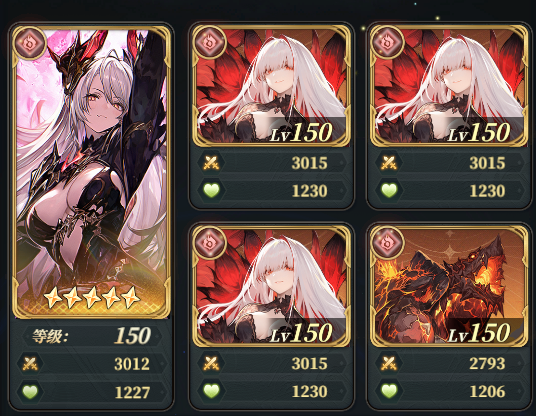Image resolution: width=536 pixels, height=416 pixels.
Task: Click the green heart HP icon under main card
Action: coord(30,392)
